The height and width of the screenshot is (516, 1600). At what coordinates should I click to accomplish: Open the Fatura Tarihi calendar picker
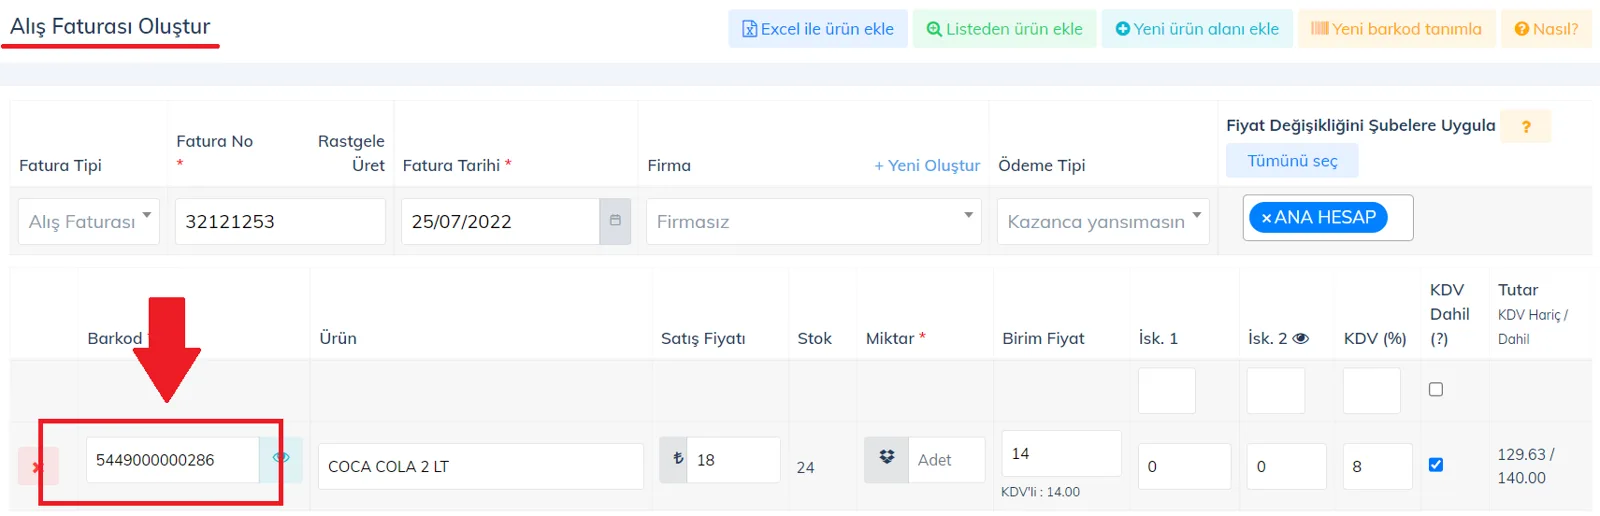point(615,221)
